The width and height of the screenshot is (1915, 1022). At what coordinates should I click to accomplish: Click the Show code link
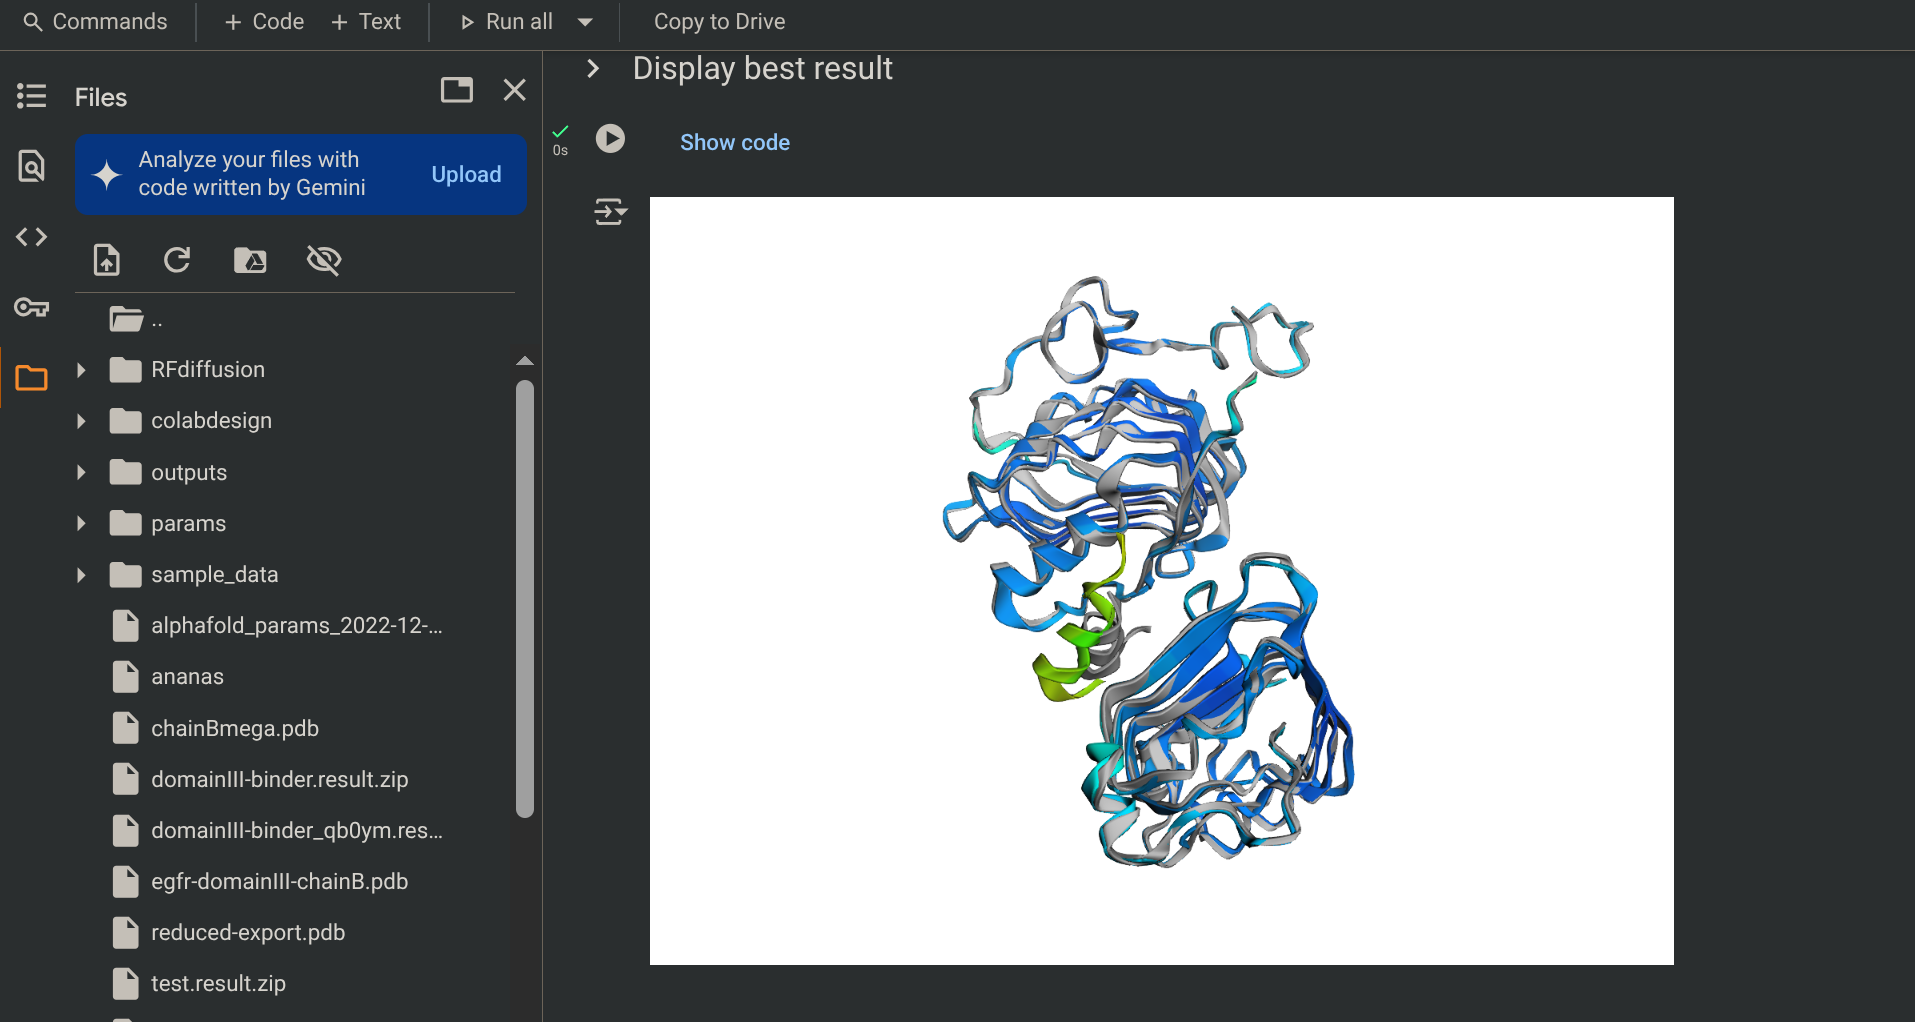tap(735, 142)
